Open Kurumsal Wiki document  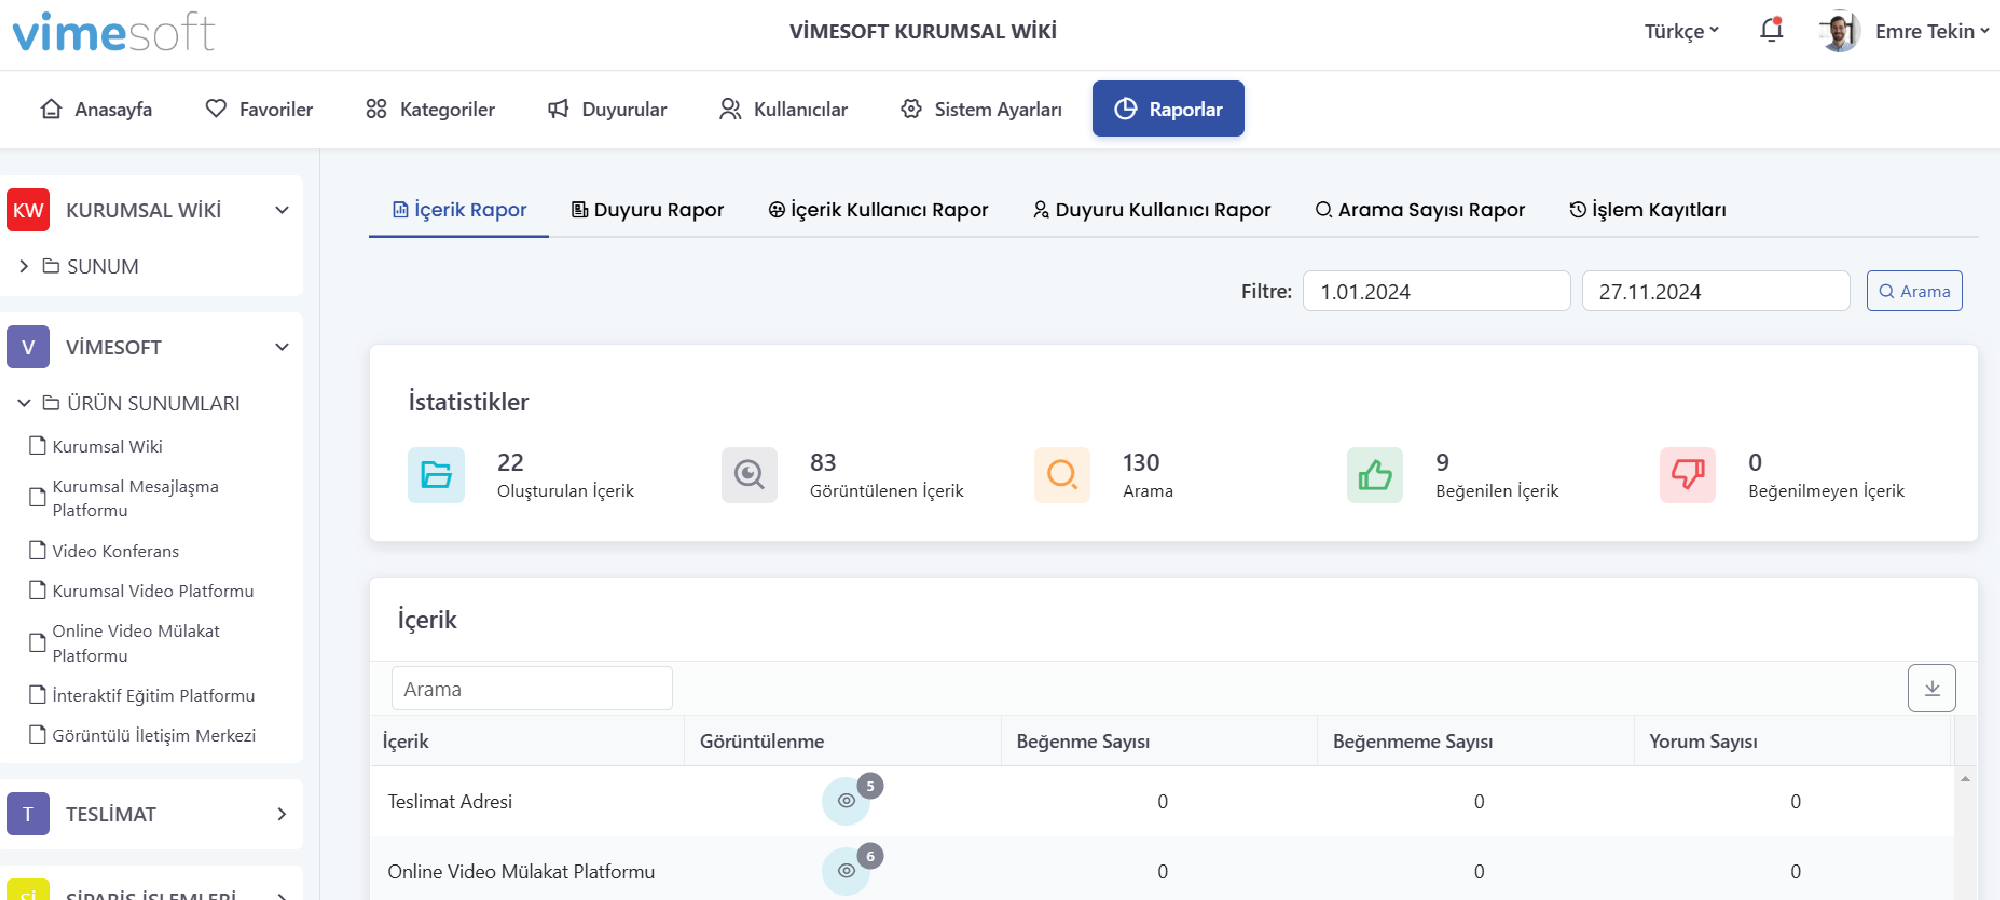[107, 447]
